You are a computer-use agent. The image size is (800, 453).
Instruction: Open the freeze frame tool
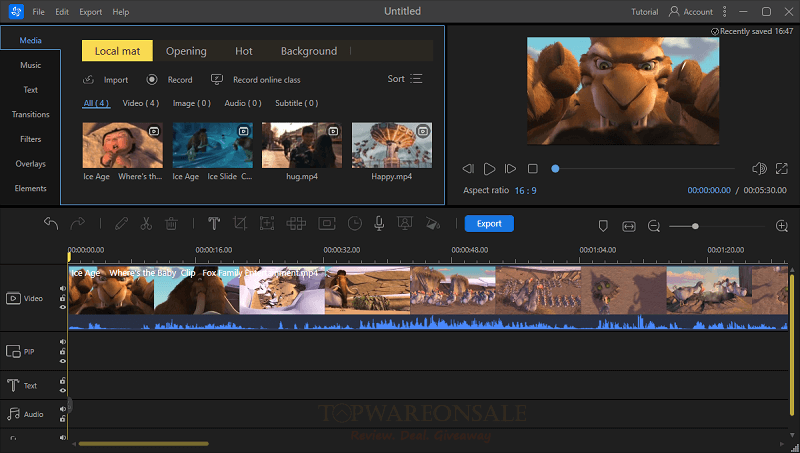click(327, 223)
